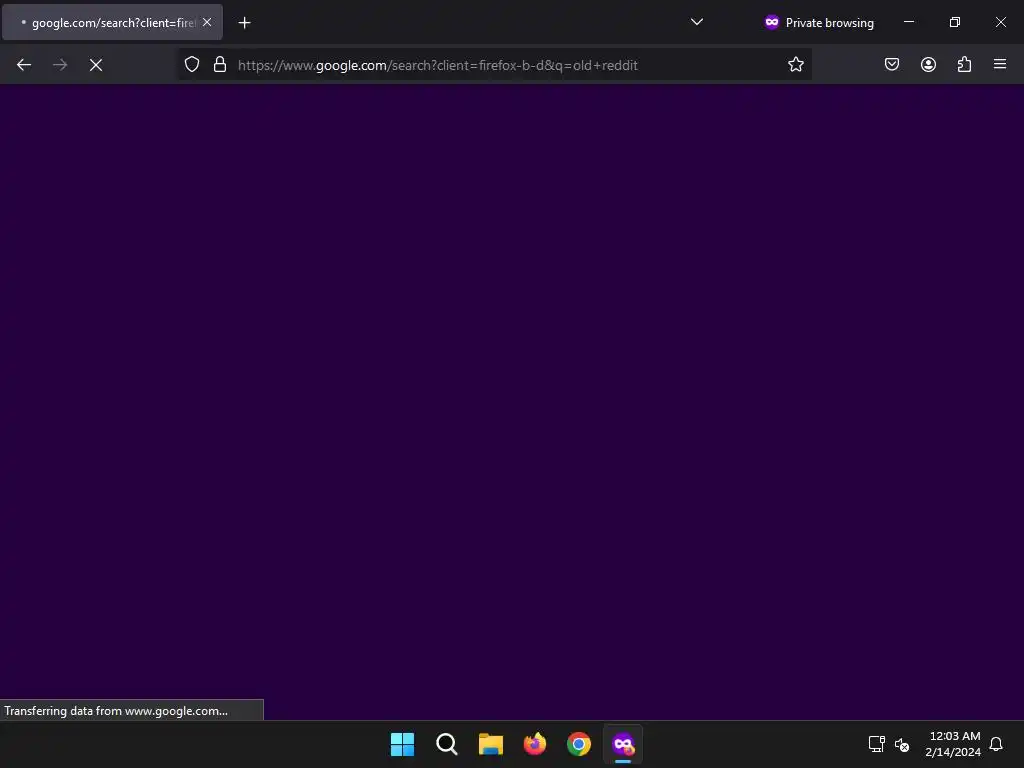Select the google.com/search tab
This screenshot has width=1024, height=768.
pyautogui.click(x=112, y=23)
